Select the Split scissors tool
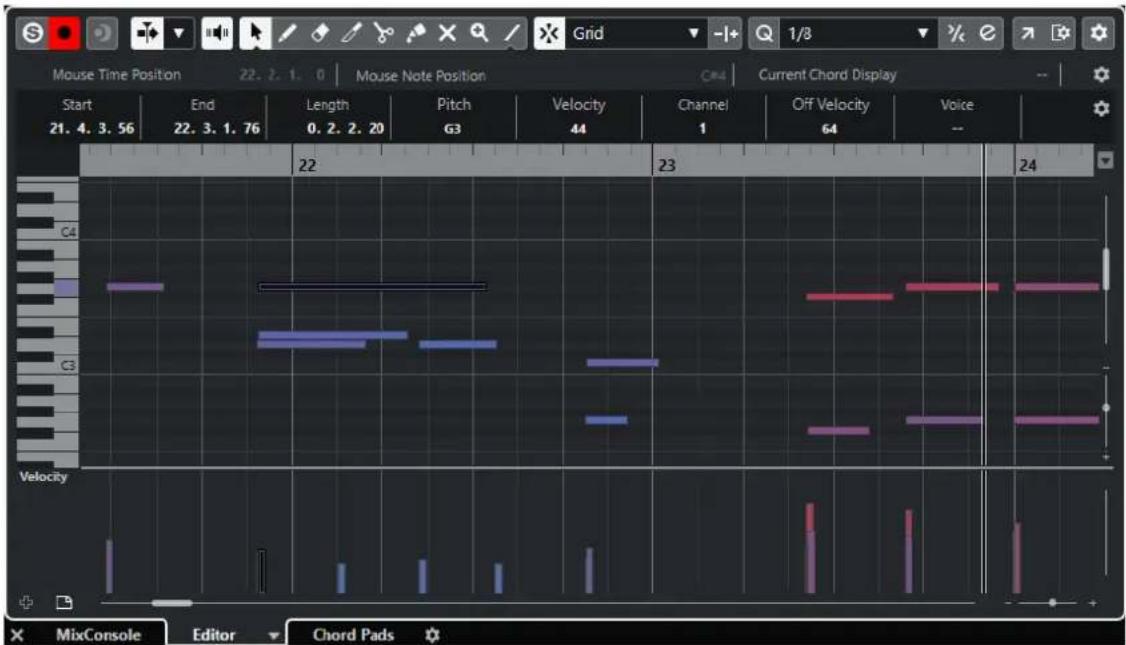 [x=383, y=33]
